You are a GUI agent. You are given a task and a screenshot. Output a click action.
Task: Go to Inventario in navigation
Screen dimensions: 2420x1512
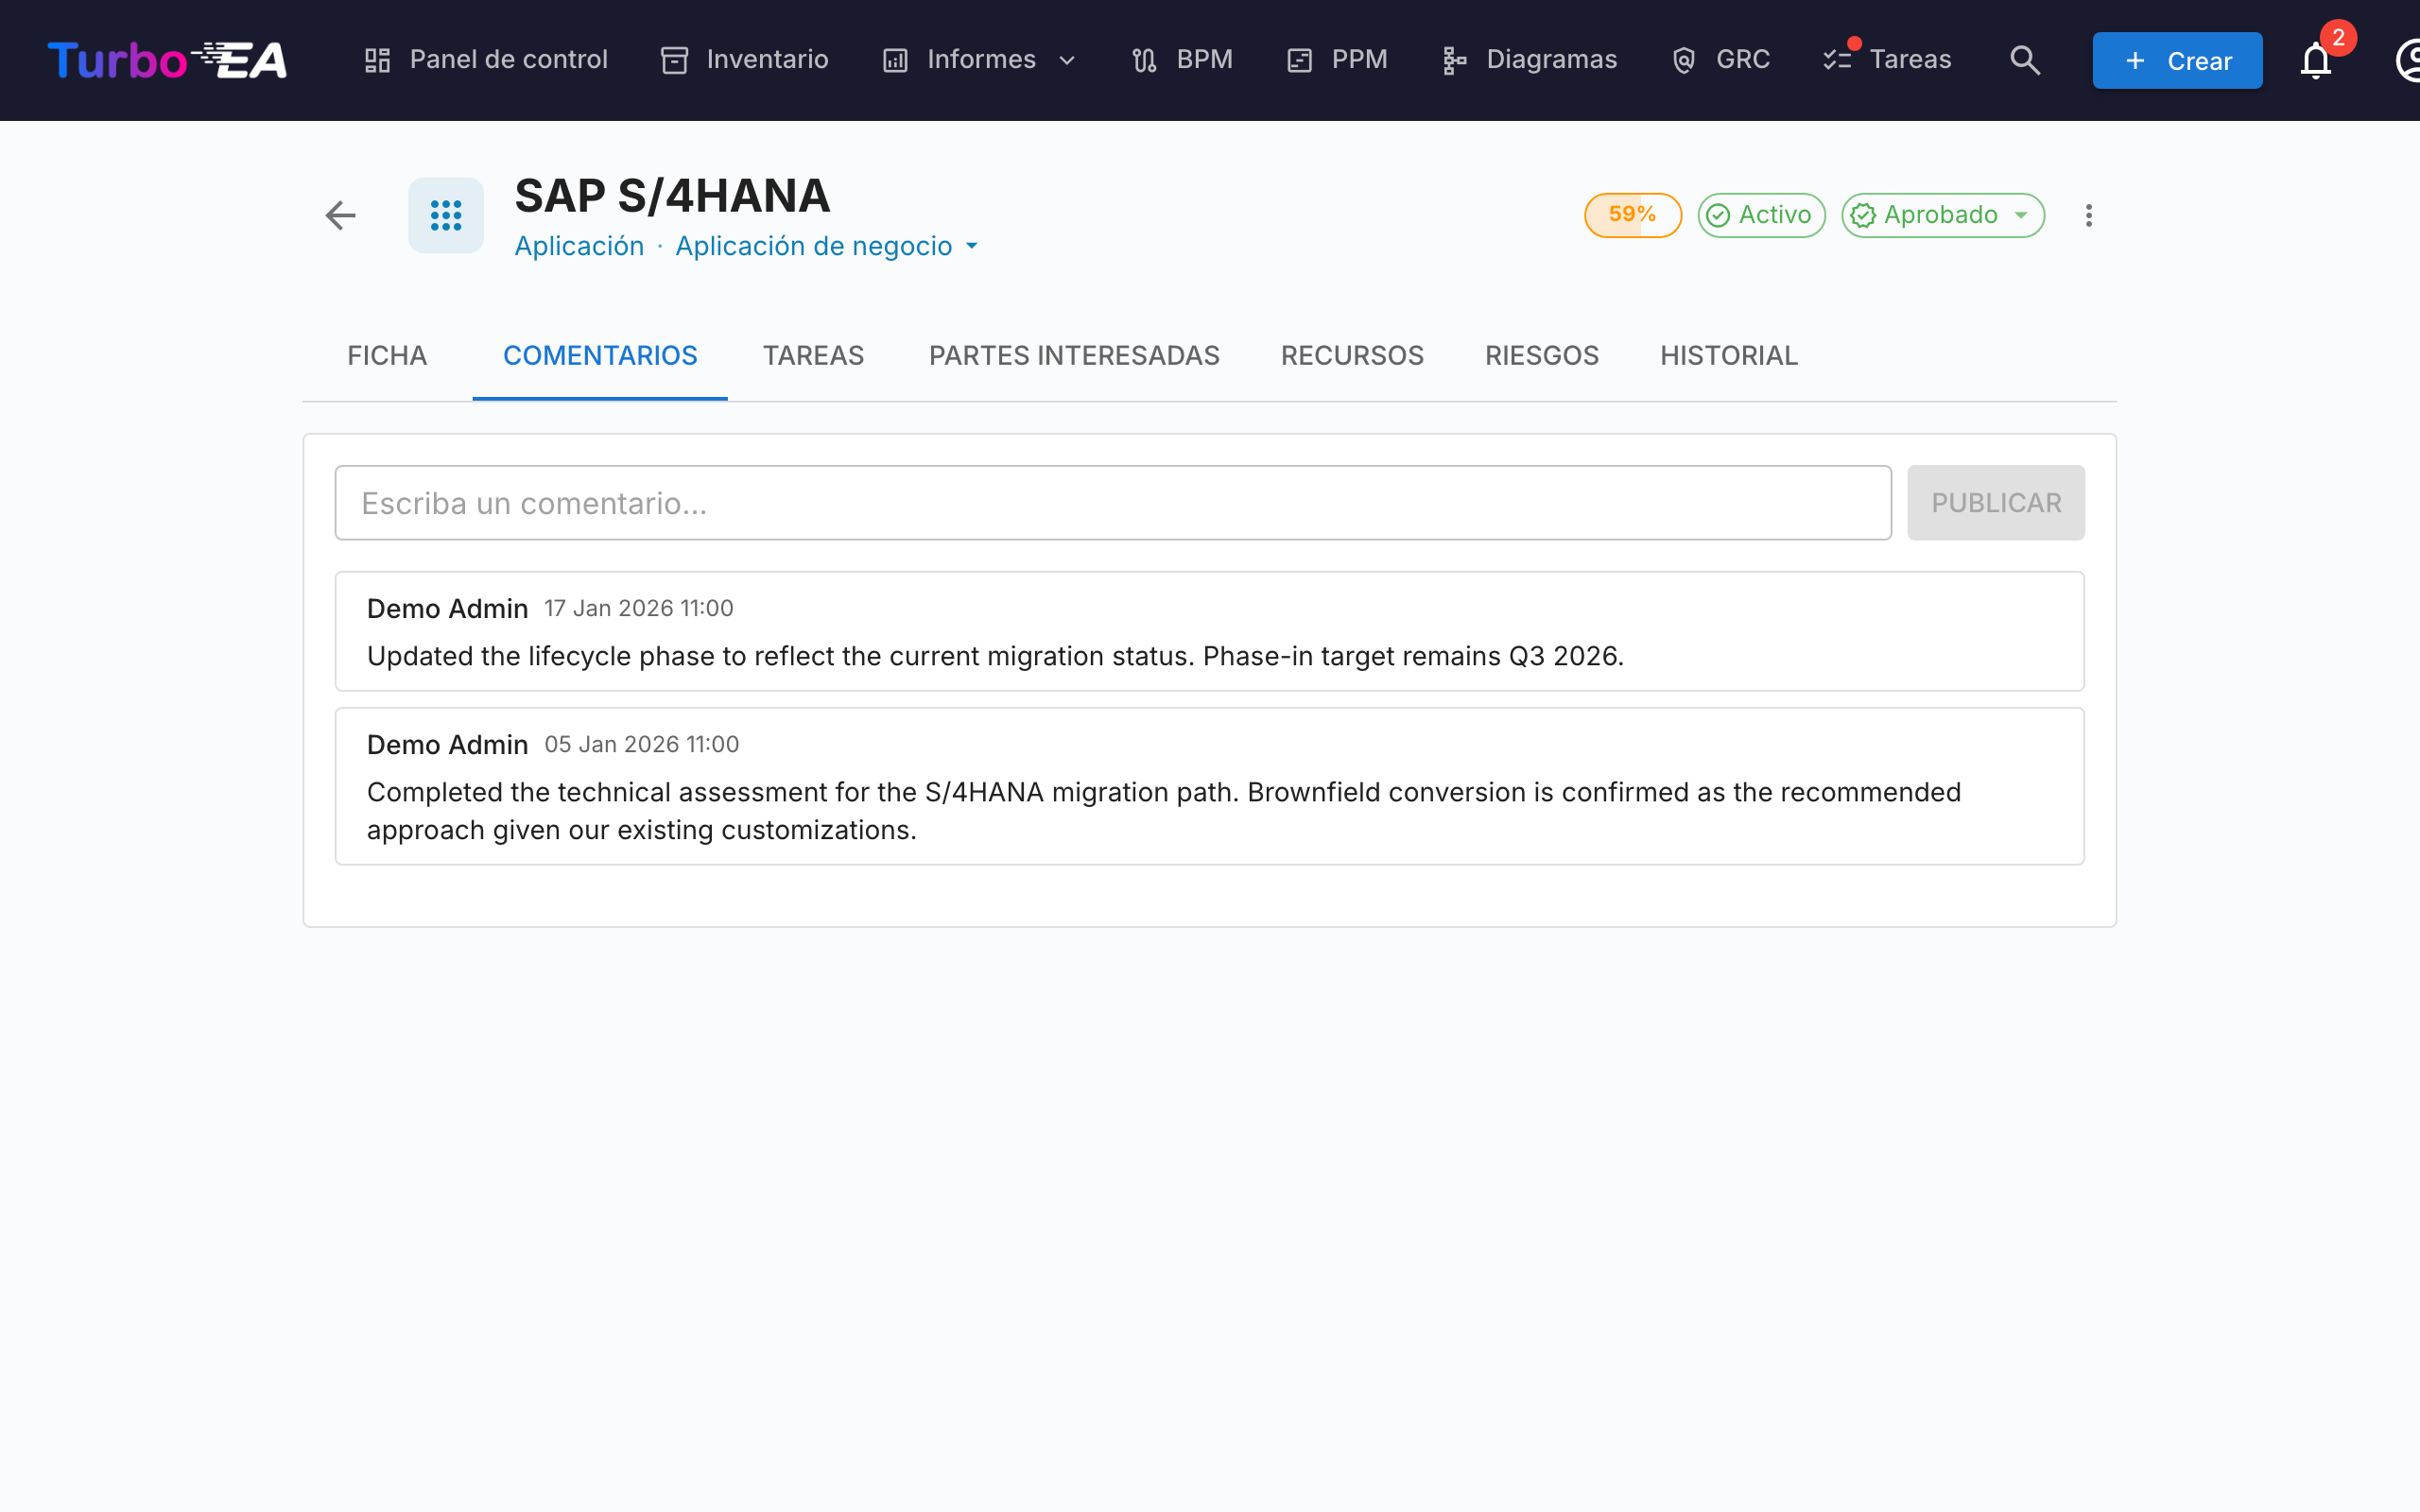point(745,60)
